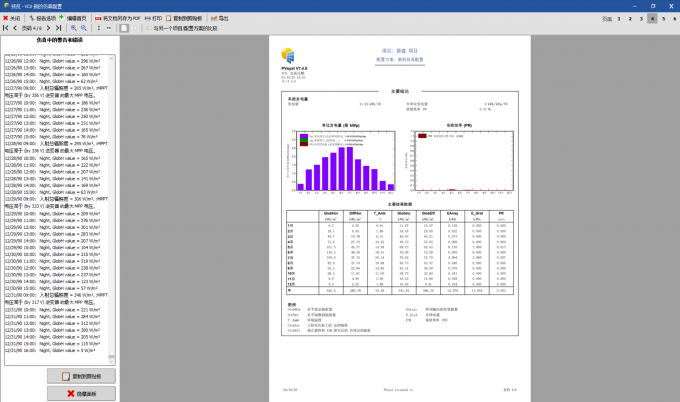Click the T_Amb table column header
The height and width of the screenshot is (402, 680).
point(379,213)
